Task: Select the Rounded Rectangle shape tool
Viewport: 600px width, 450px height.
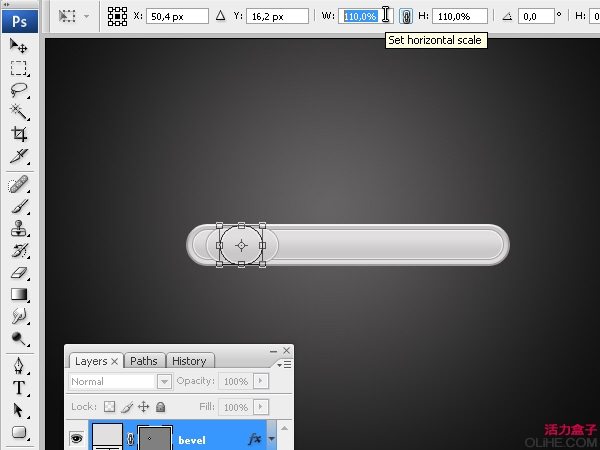Action: 18,432
